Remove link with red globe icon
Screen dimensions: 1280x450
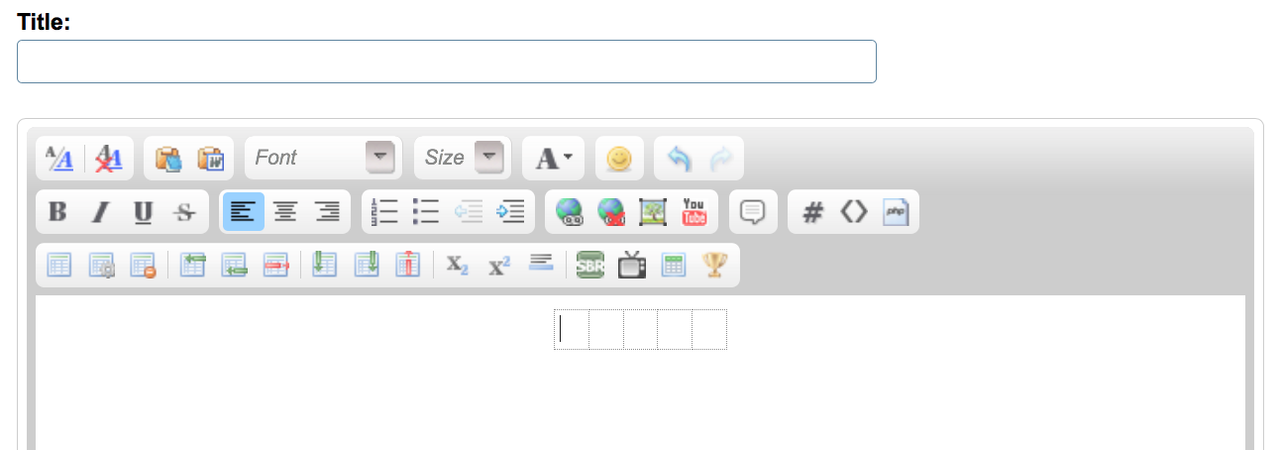(611, 212)
